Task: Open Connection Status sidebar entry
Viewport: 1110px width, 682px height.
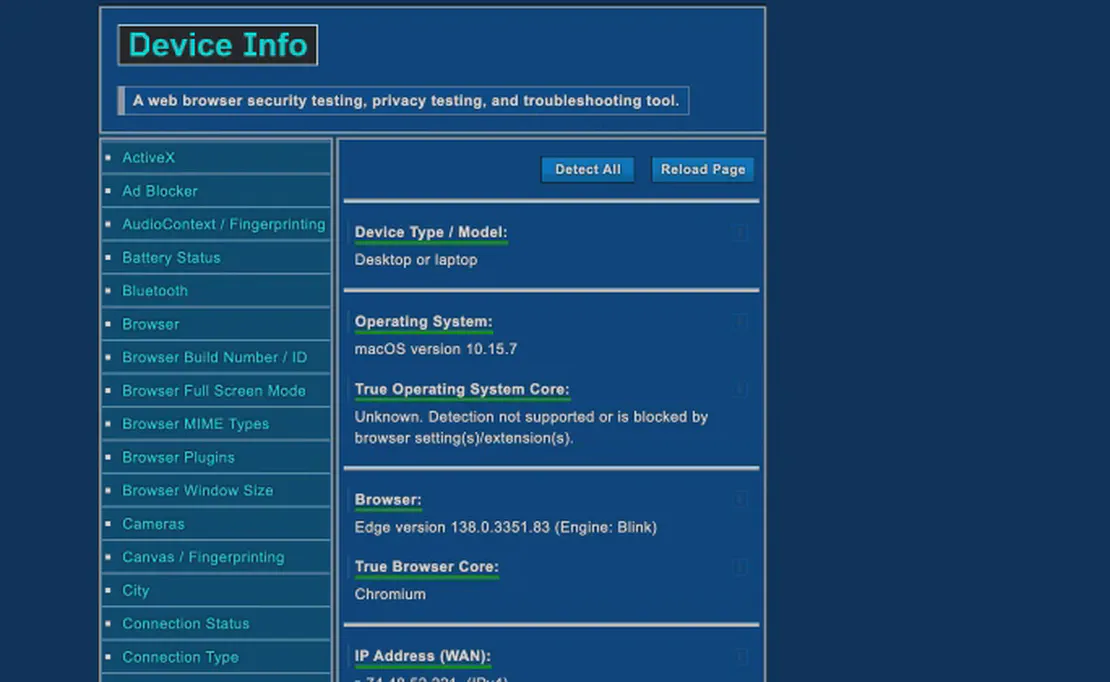Action: [185, 624]
